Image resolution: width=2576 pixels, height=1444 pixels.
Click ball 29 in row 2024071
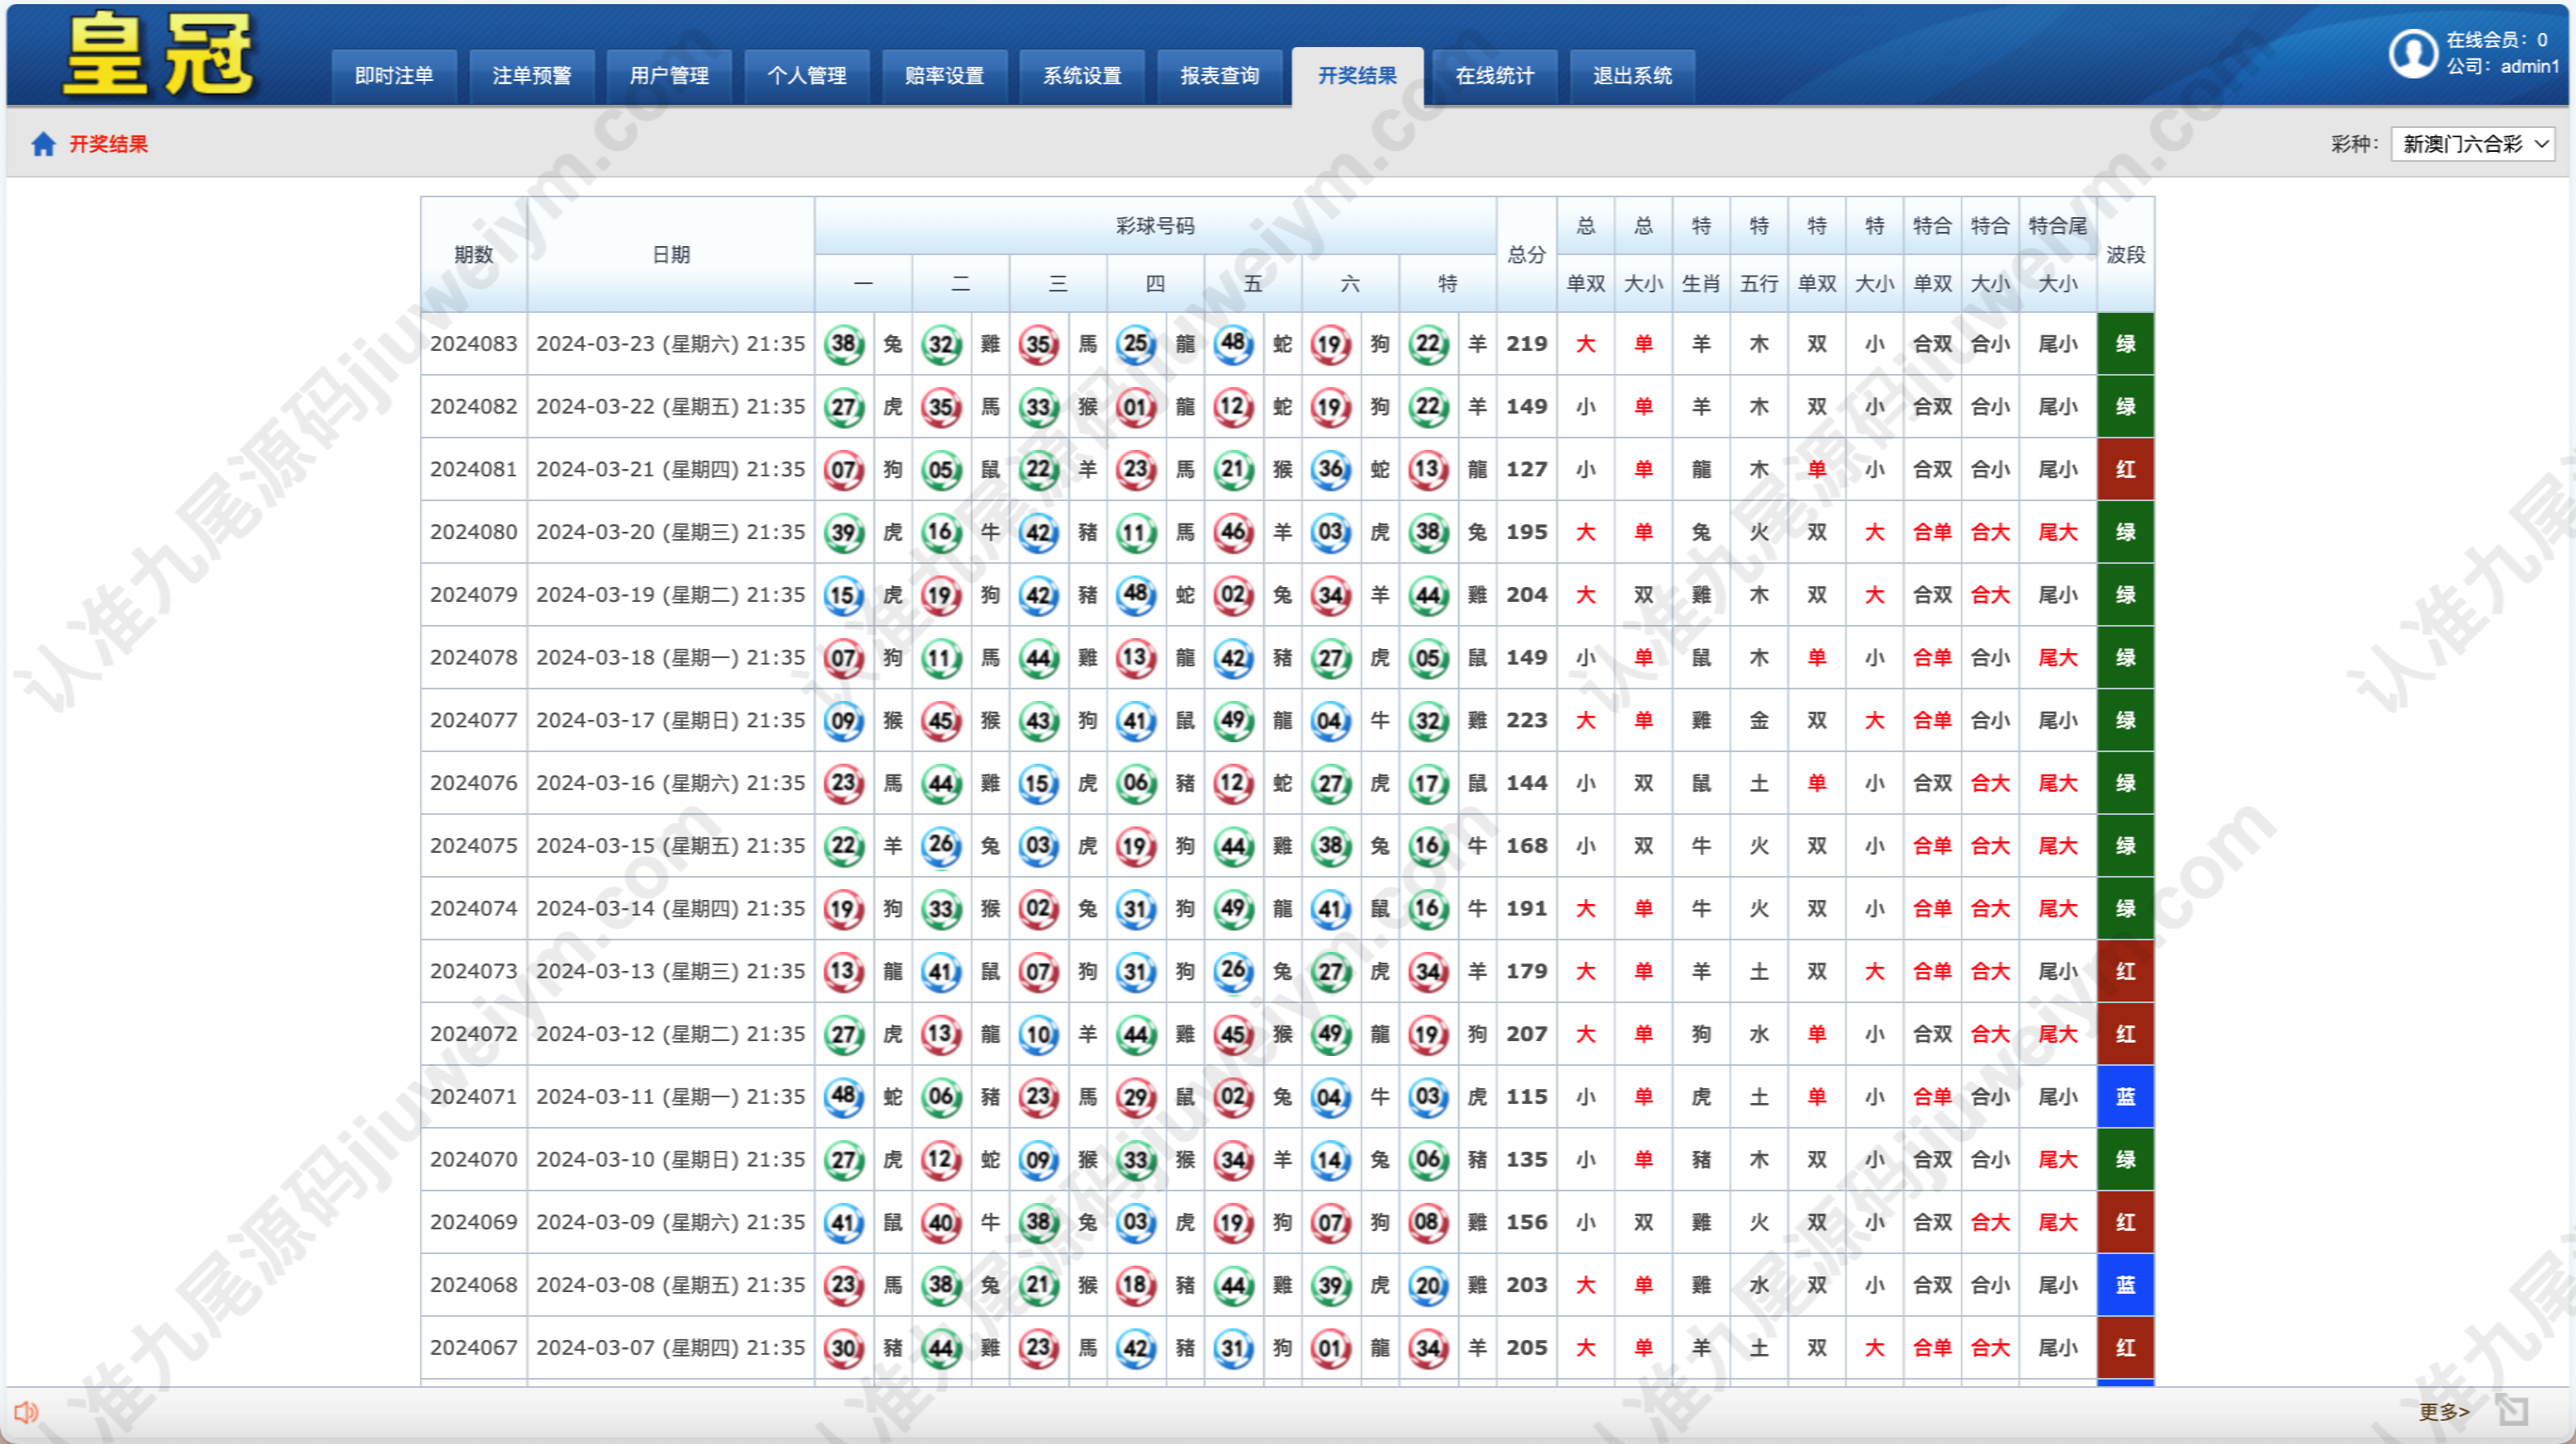point(1136,1097)
